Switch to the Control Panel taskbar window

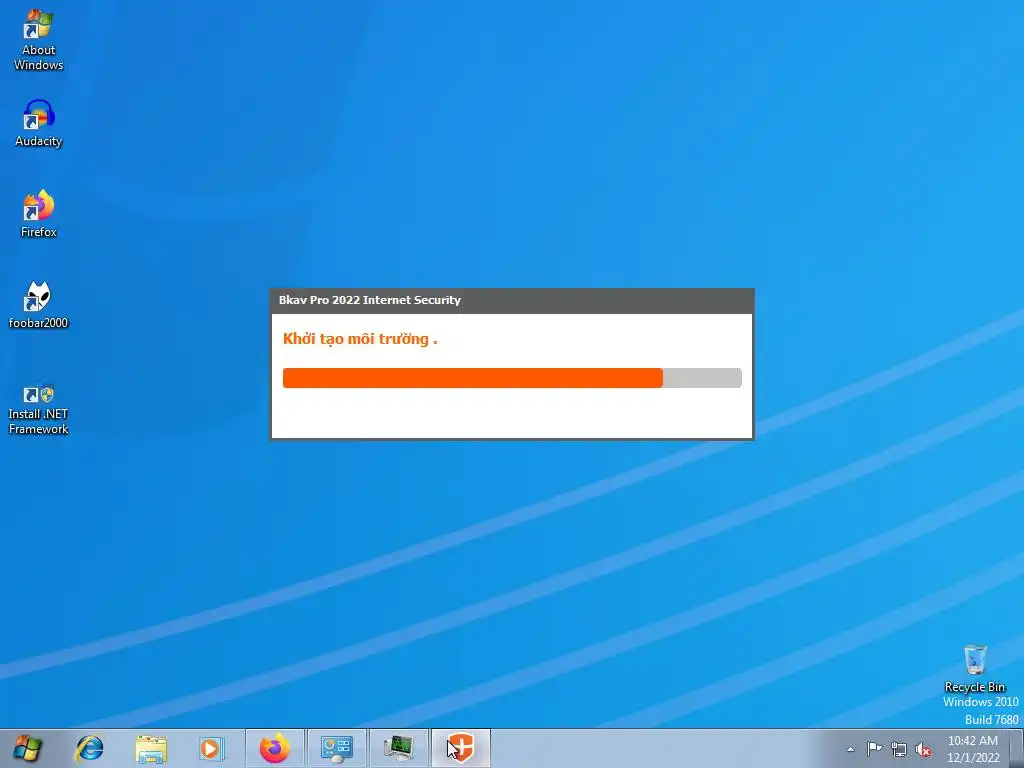[337, 748]
